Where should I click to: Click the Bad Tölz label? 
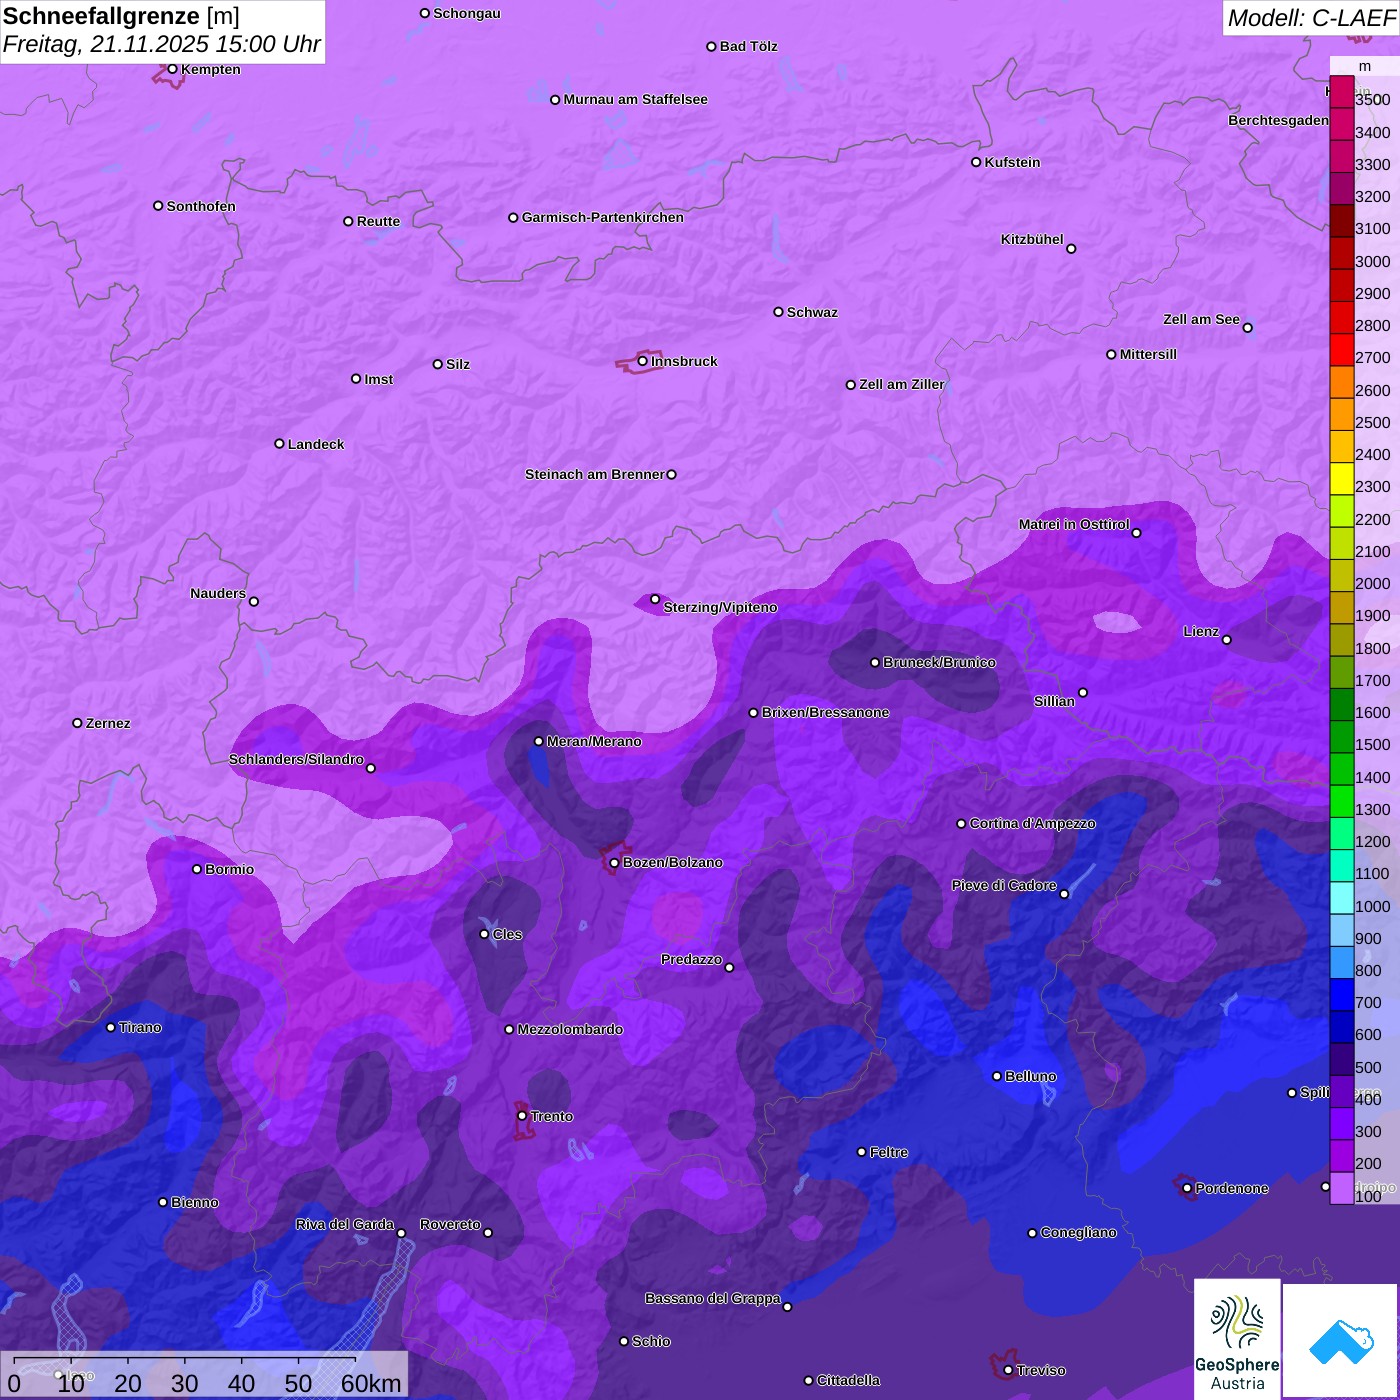point(748,46)
